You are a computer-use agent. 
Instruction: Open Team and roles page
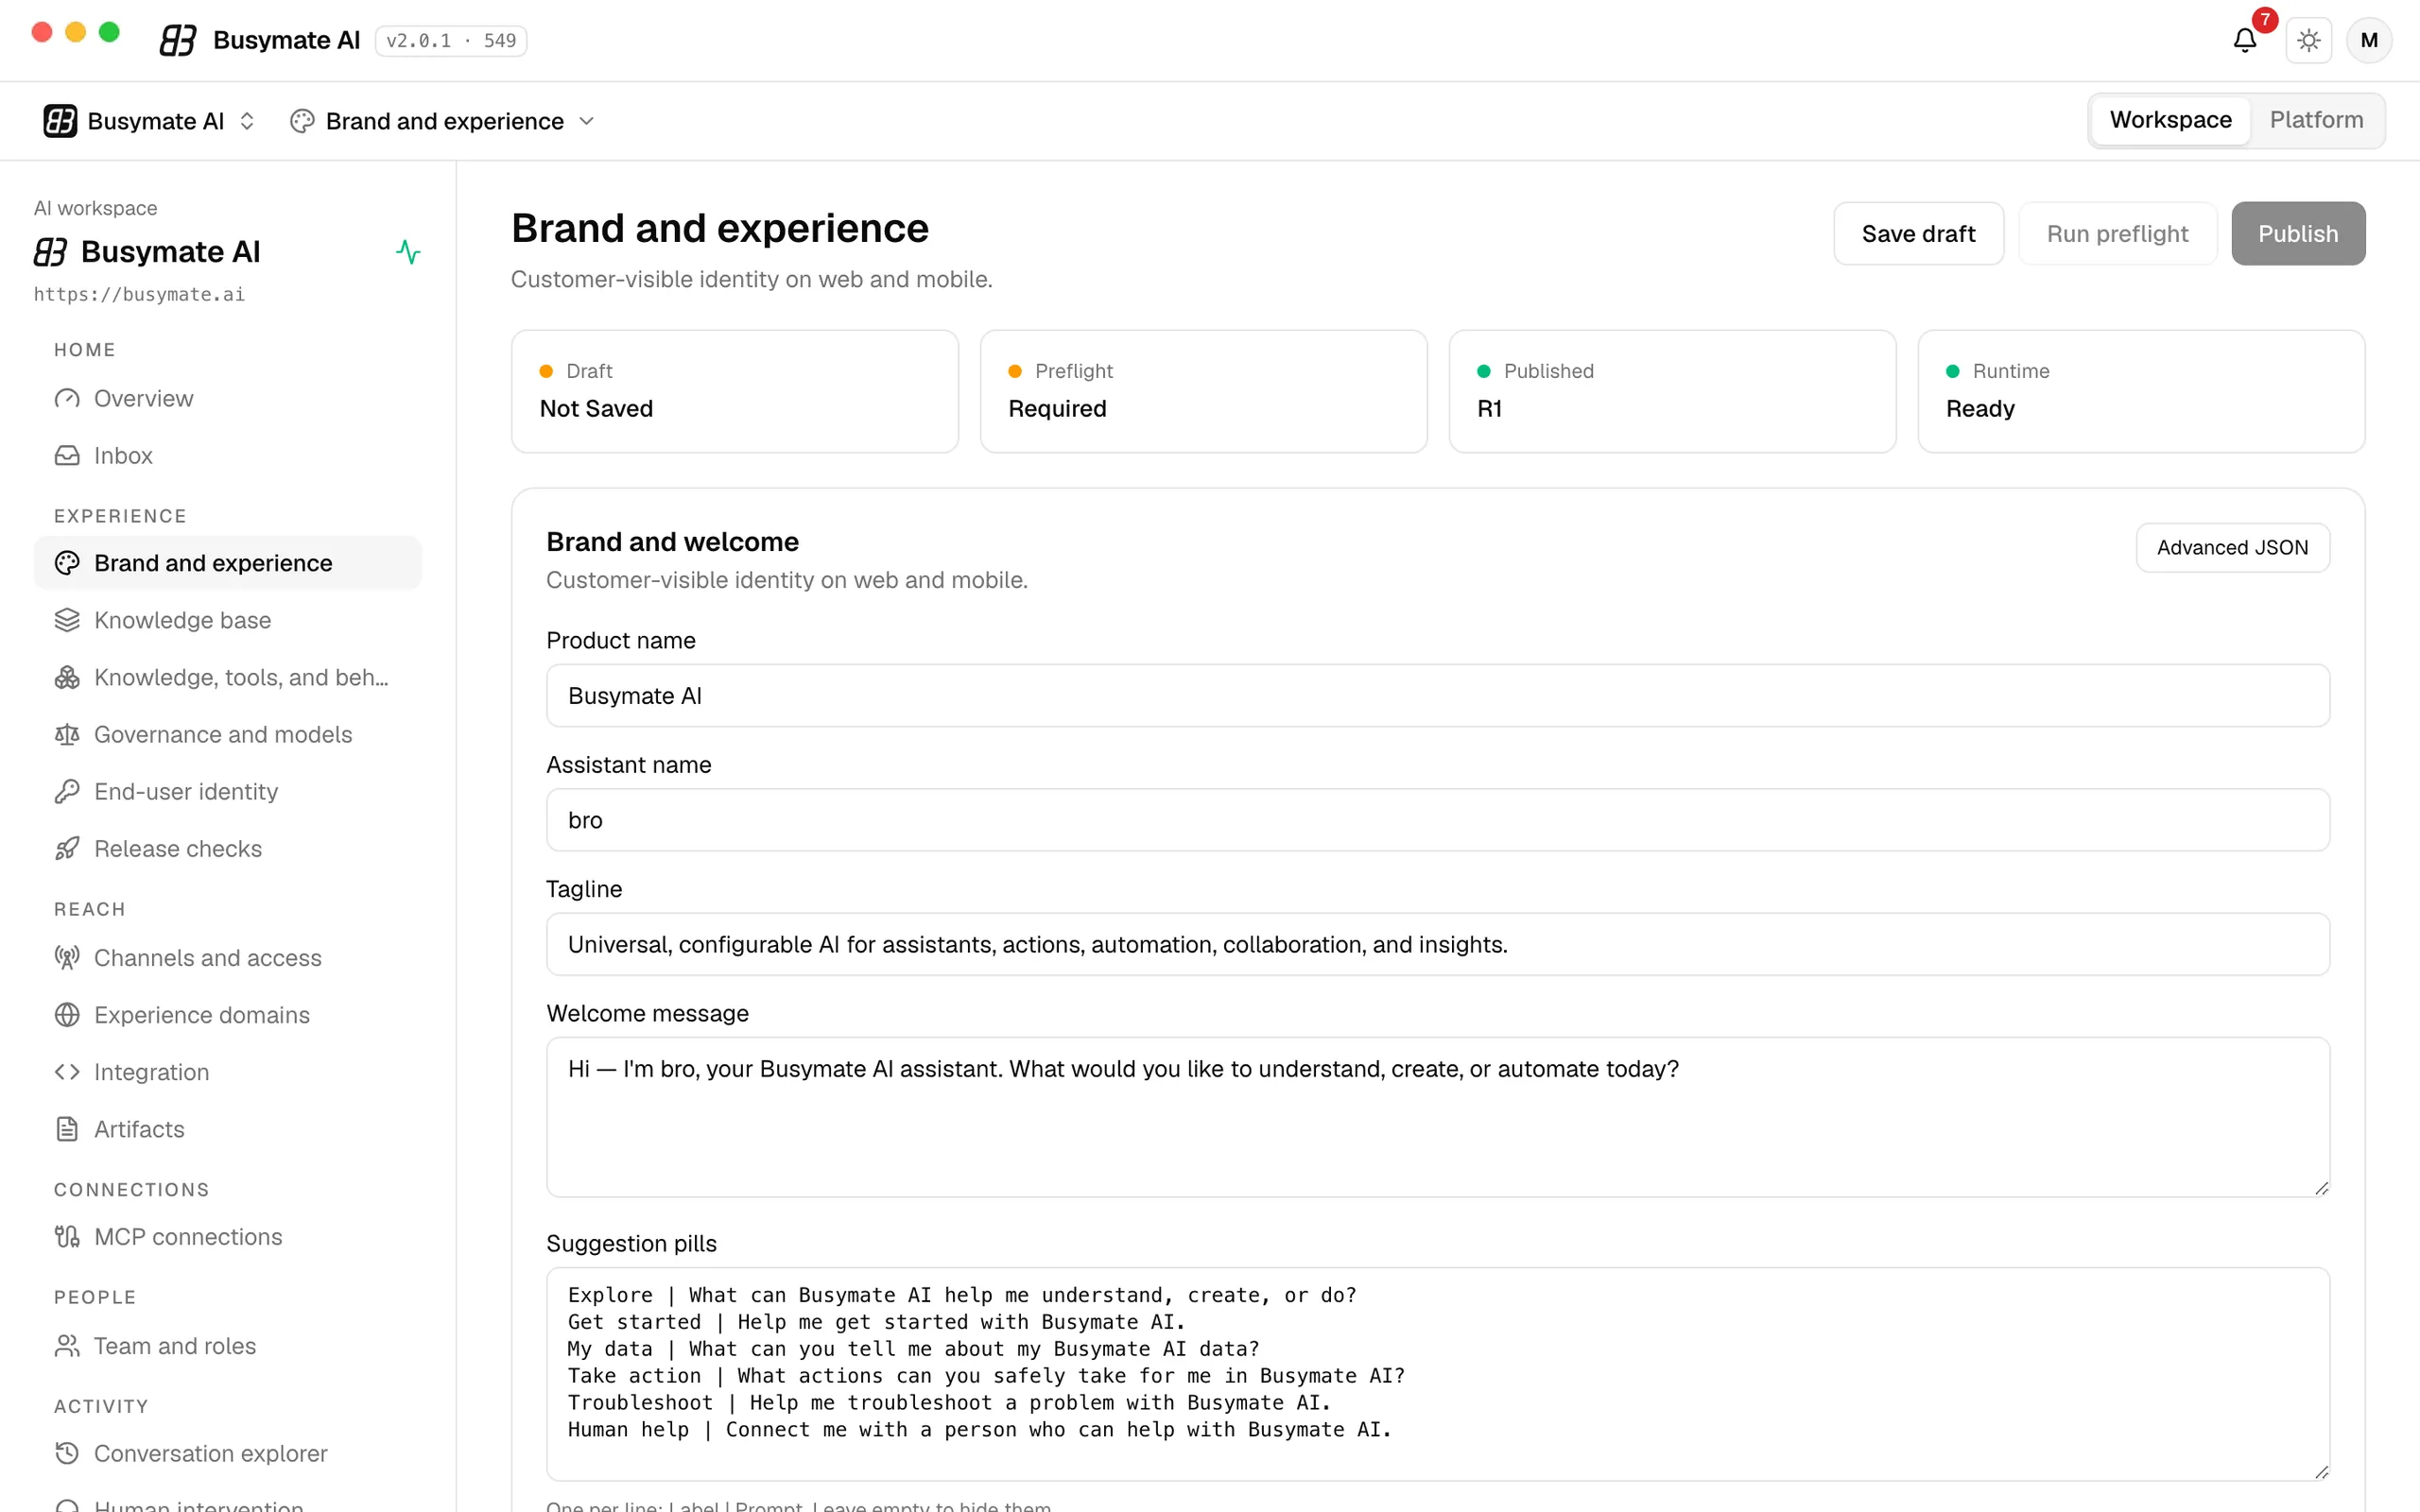228,1346
